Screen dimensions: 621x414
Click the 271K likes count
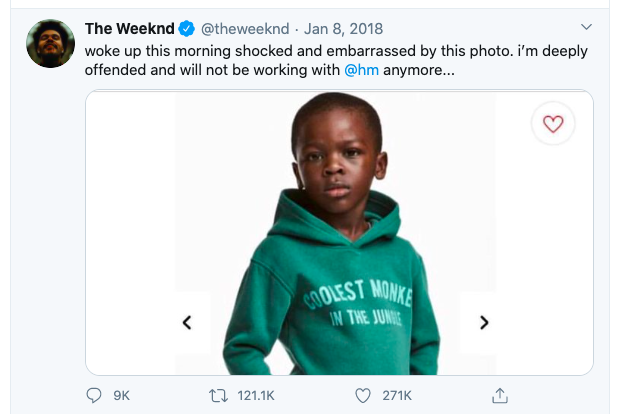[397, 395]
